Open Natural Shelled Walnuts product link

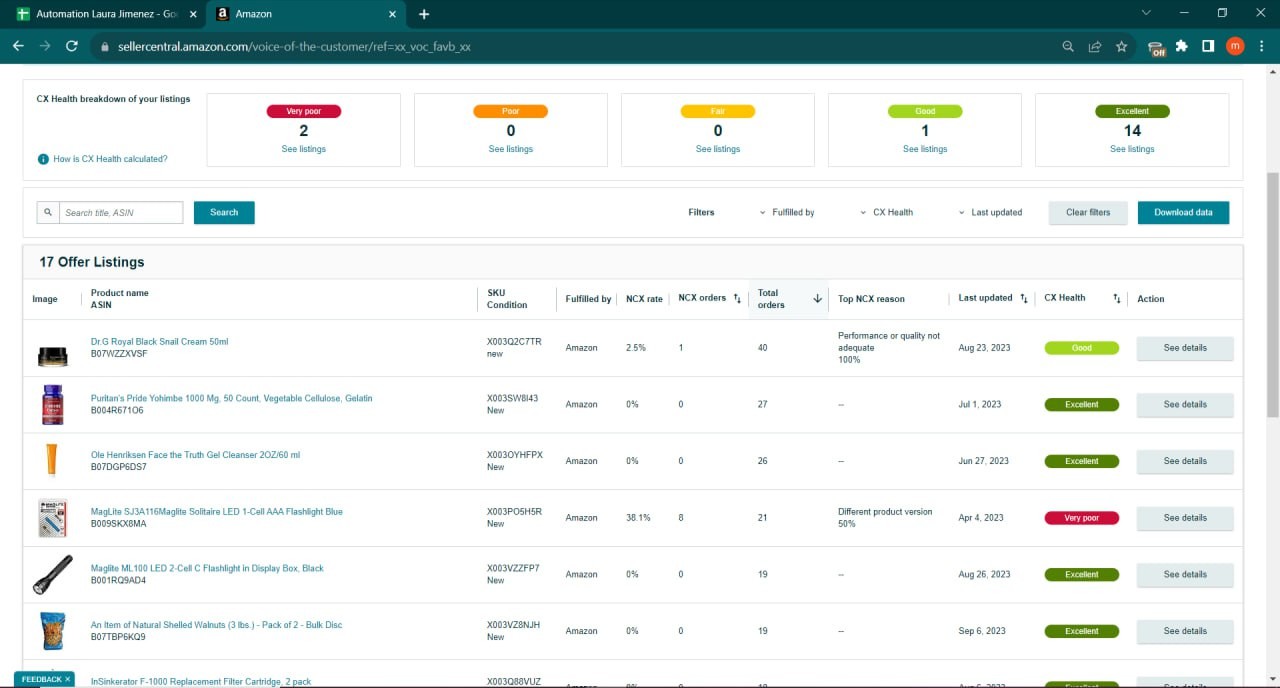pos(216,625)
